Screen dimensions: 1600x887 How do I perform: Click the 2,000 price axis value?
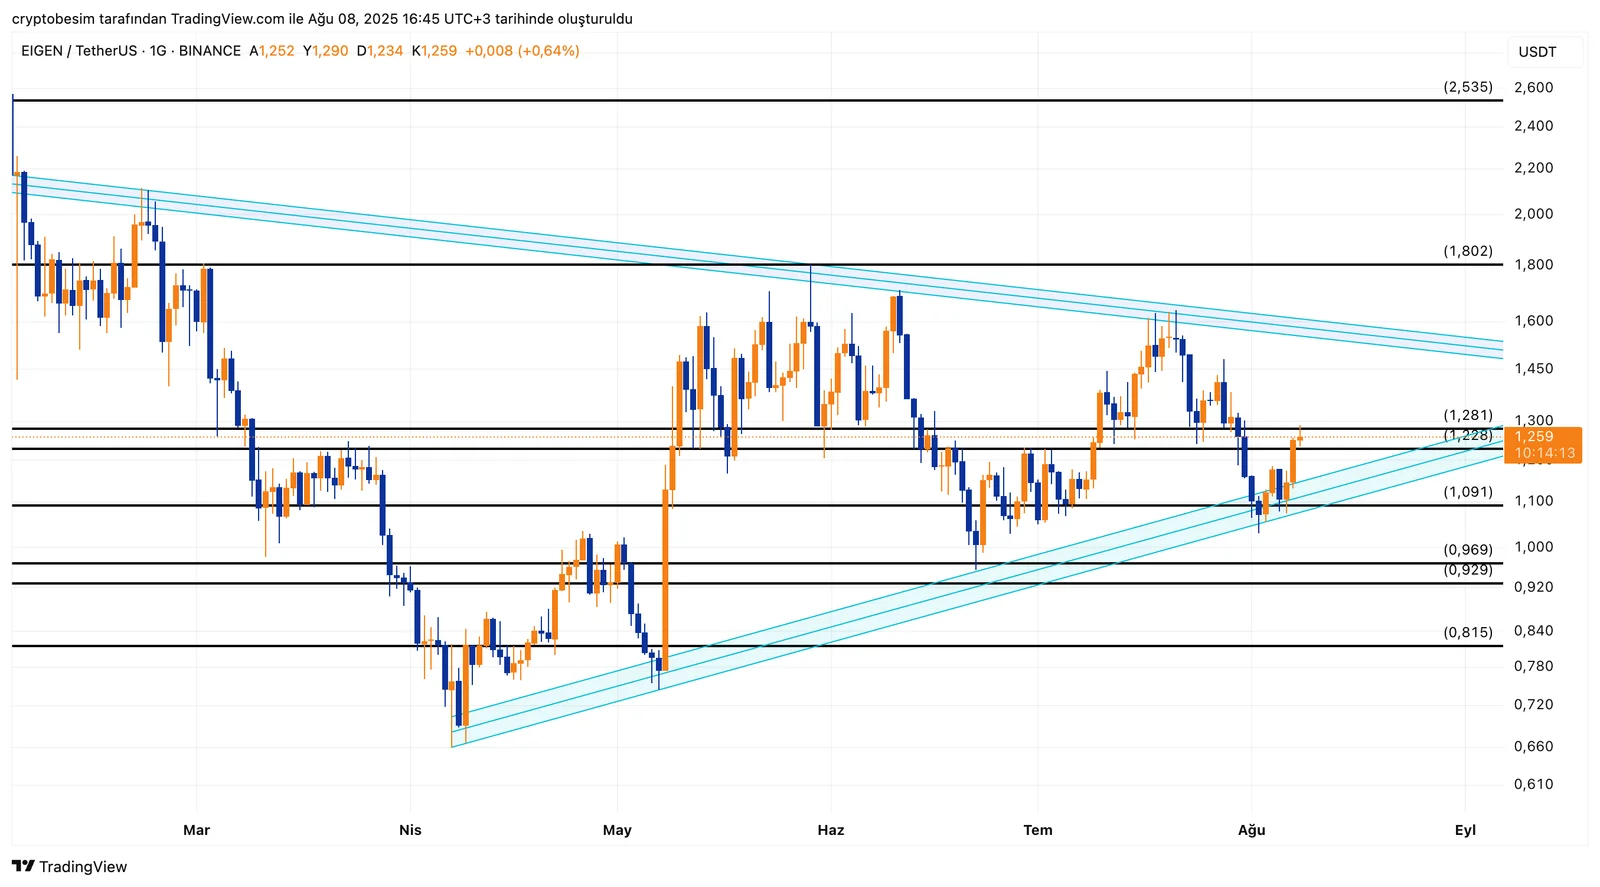click(x=1534, y=214)
